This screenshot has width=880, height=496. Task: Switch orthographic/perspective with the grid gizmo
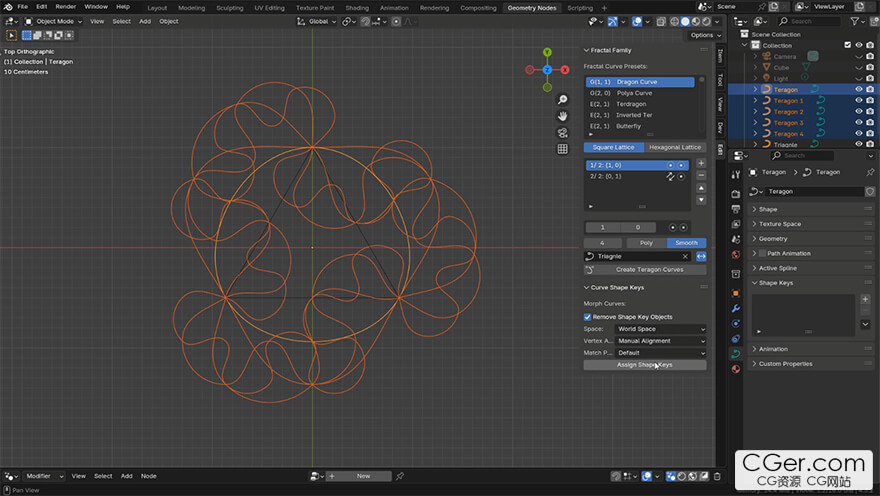562,149
